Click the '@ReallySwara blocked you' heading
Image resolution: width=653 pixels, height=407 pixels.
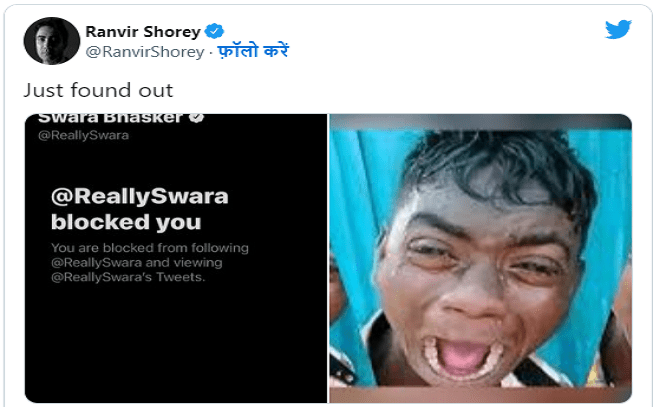(140, 209)
